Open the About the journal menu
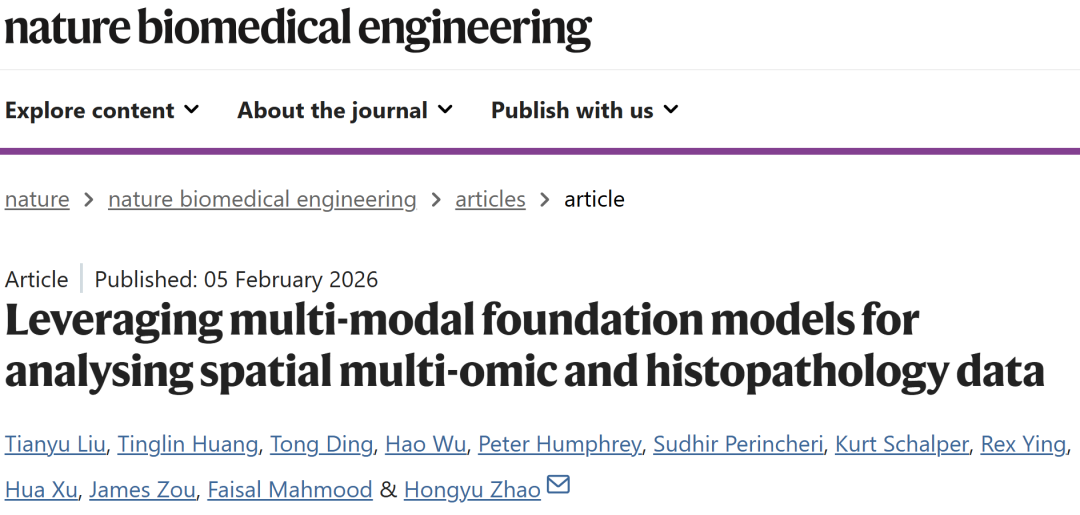Image resolution: width=1080 pixels, height=515 pixels. 344,110
